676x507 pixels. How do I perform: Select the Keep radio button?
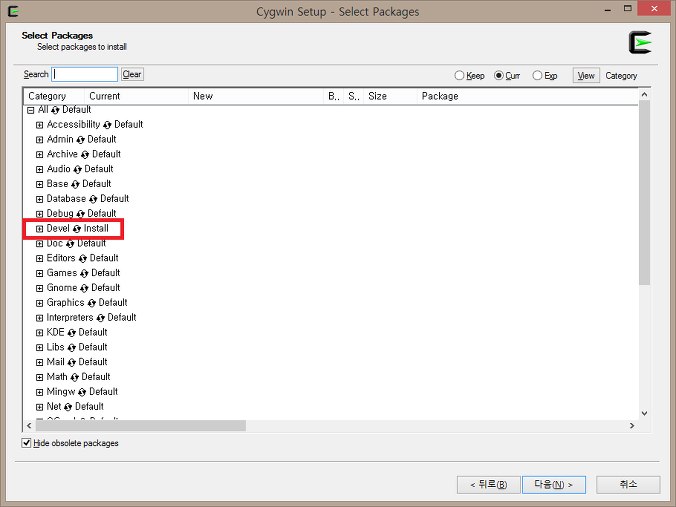point(459,75)
